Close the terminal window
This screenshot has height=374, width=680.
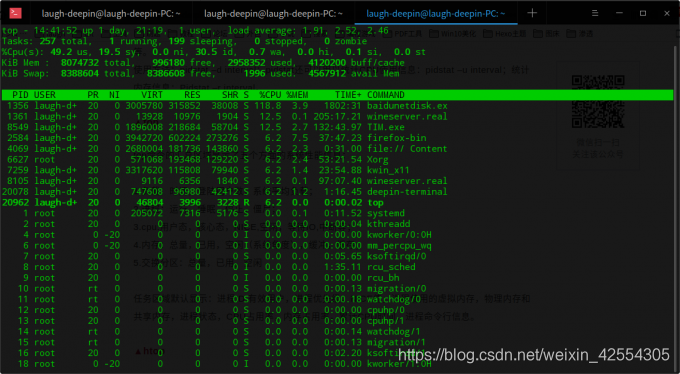pyautogui.click(x=667, y=13)
